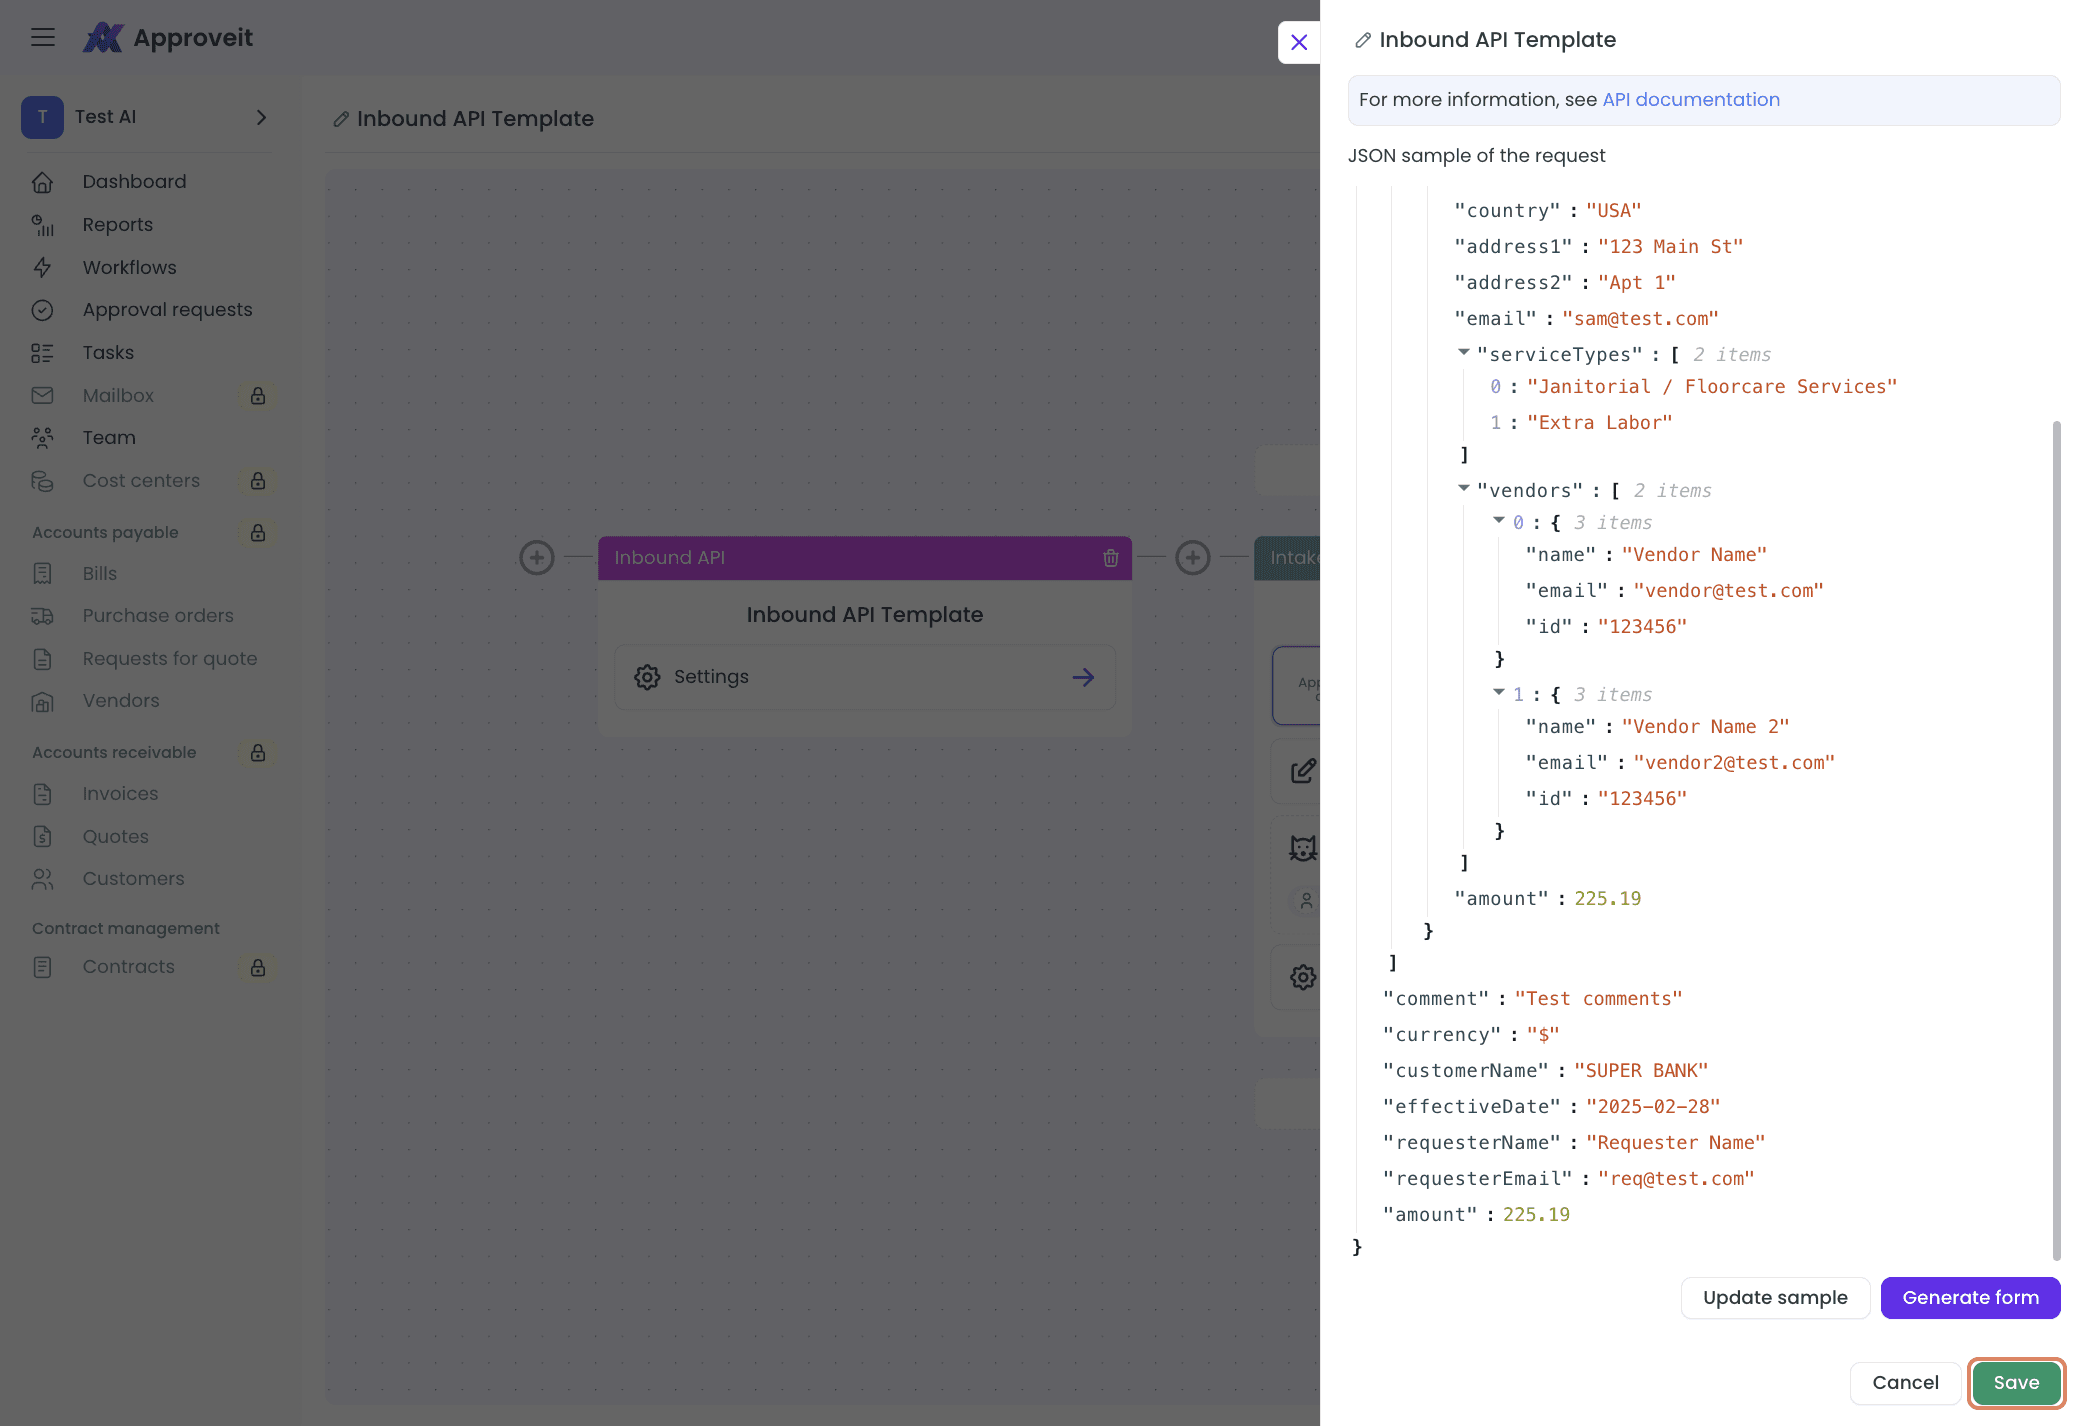This screenshot has width=2088, height=1426.
Task: Save the Inbound API Template
Action: 2016,1383
